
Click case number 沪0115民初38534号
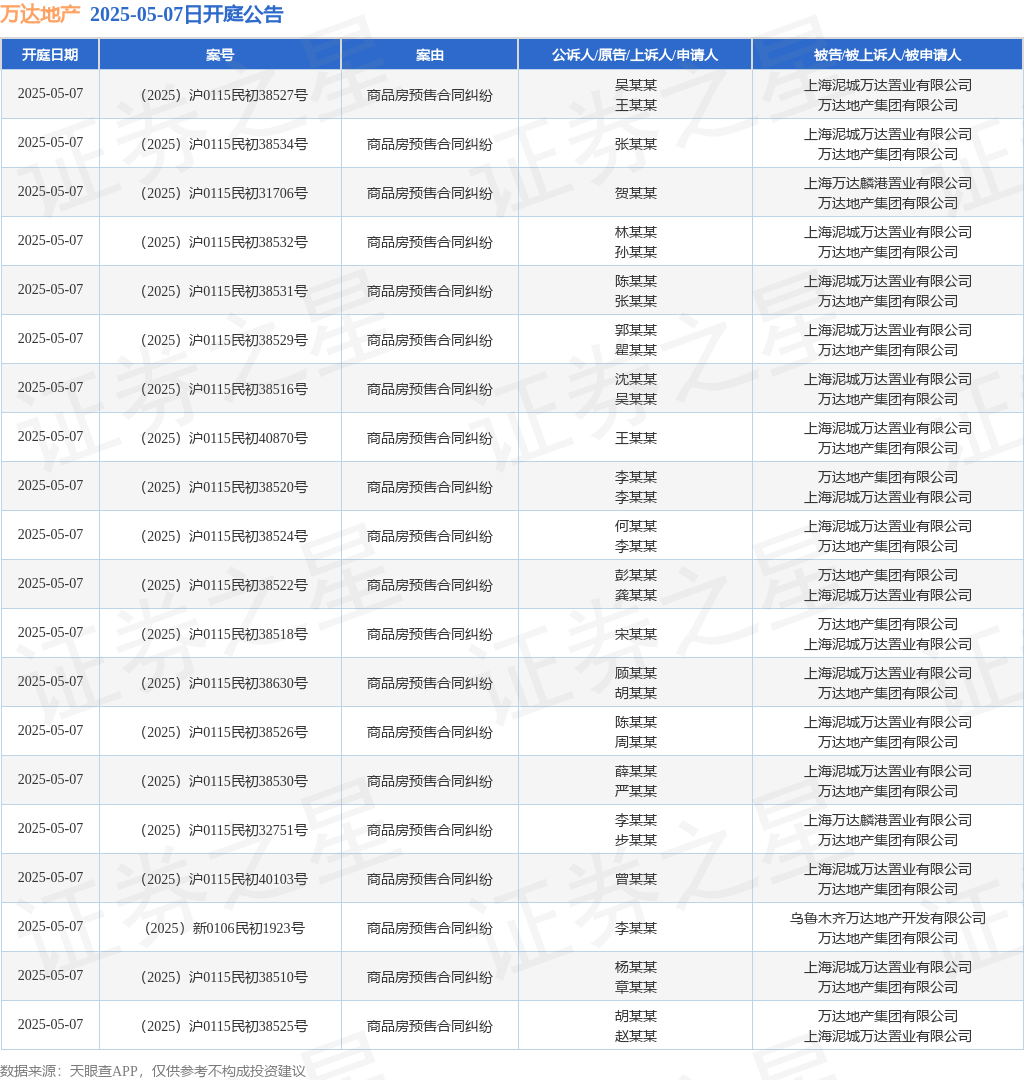pos(224,145)
